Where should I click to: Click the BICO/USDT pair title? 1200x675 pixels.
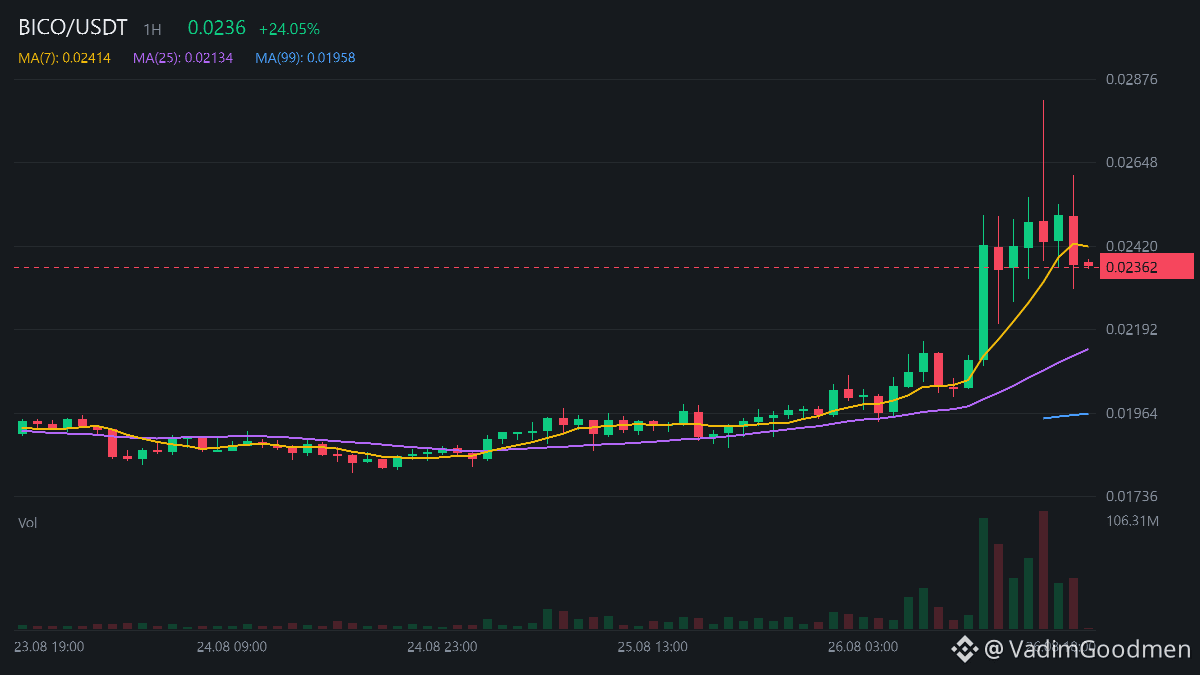73,28
